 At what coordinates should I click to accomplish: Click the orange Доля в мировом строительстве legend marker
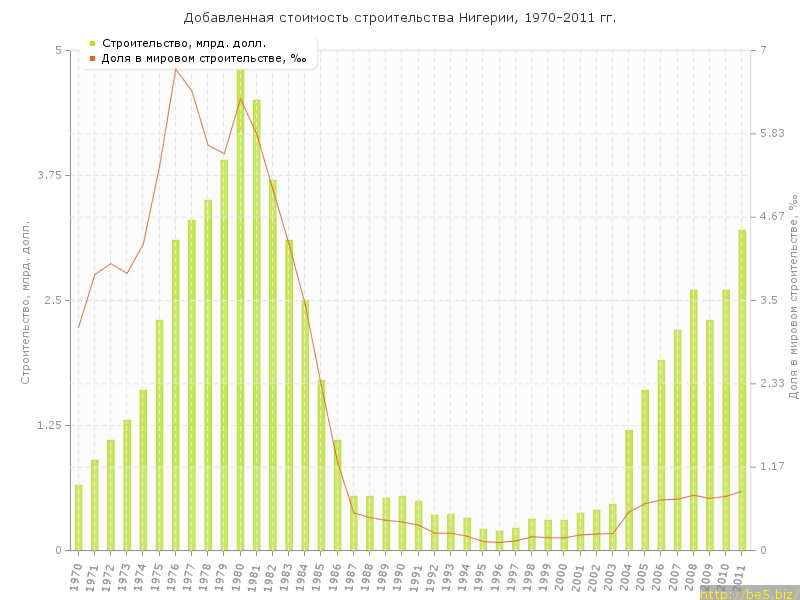[x=92, y=58]
